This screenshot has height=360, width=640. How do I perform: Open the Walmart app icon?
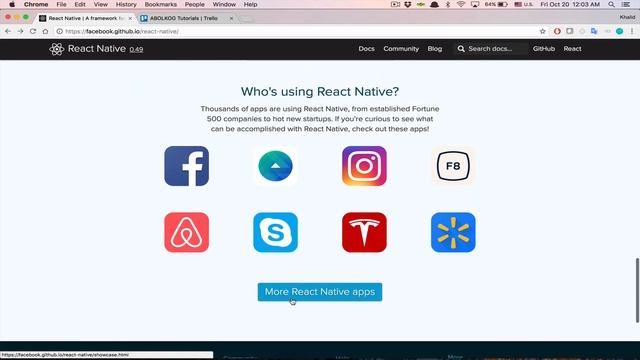[x=453, y=232]
